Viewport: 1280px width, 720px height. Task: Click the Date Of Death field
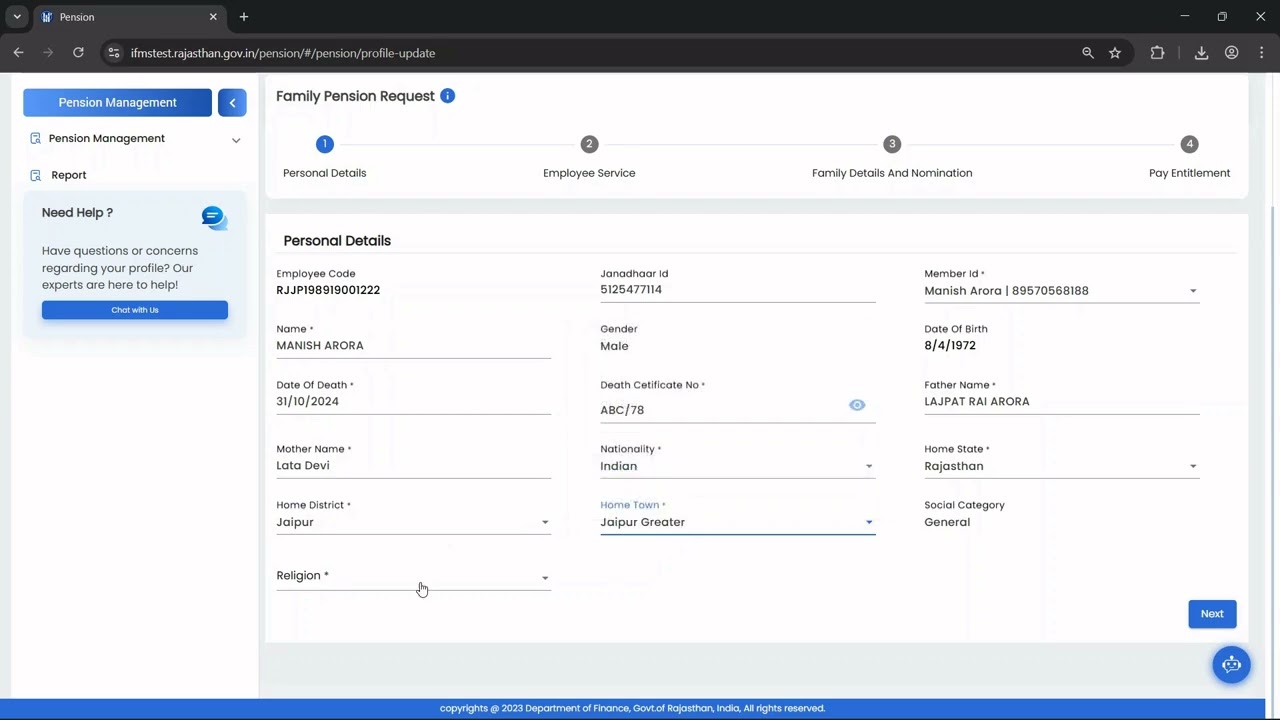click(413, 402)
